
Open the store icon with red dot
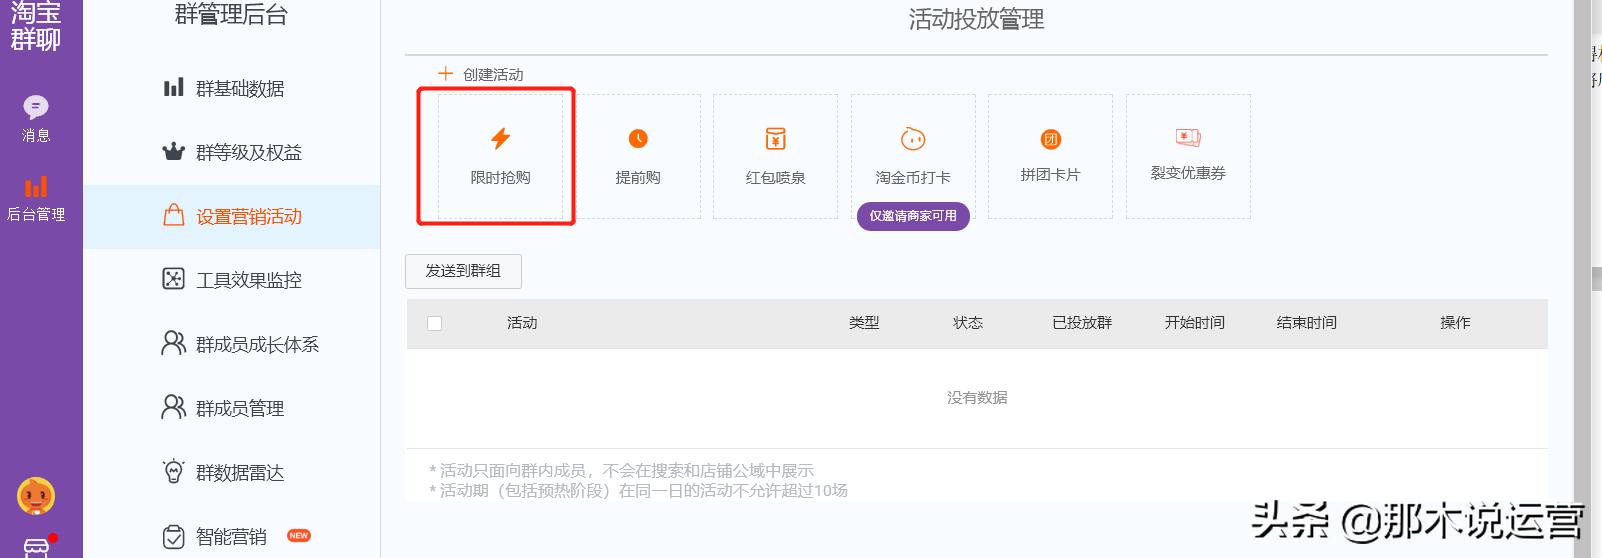point(38,547)
